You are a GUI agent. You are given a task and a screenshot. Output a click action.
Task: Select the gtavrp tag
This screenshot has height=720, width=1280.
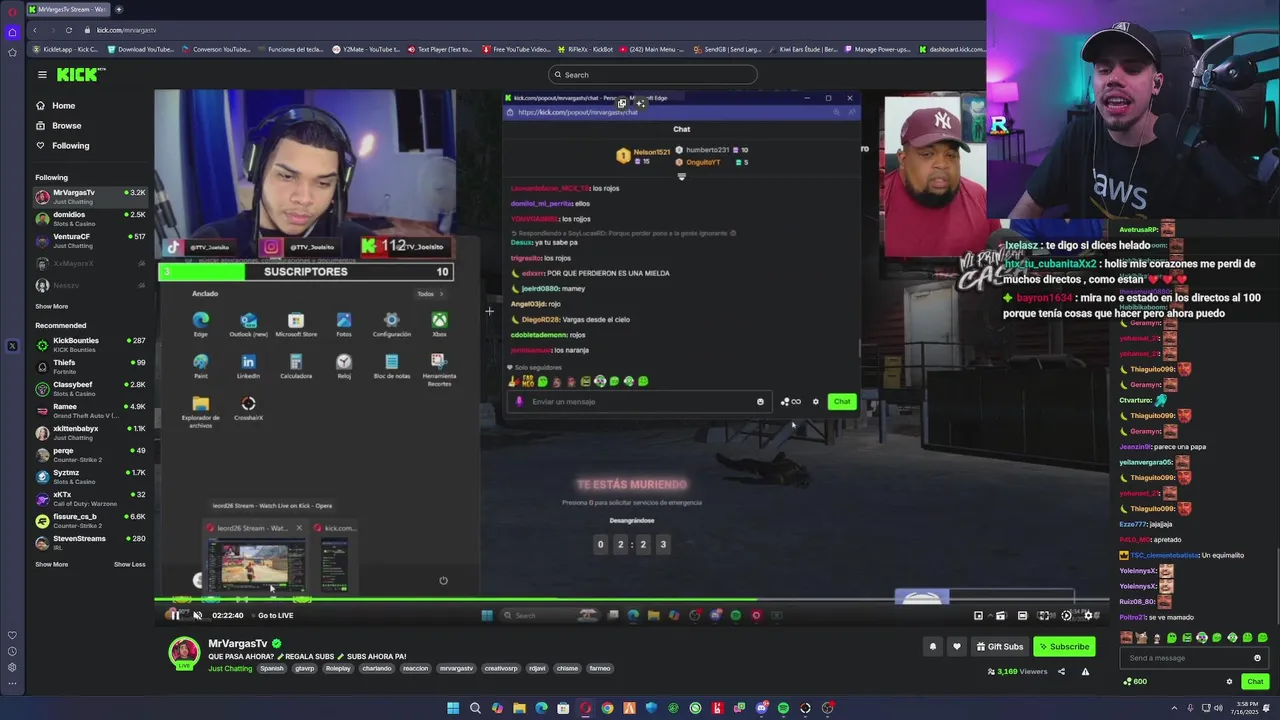click(x=304, y=668)
